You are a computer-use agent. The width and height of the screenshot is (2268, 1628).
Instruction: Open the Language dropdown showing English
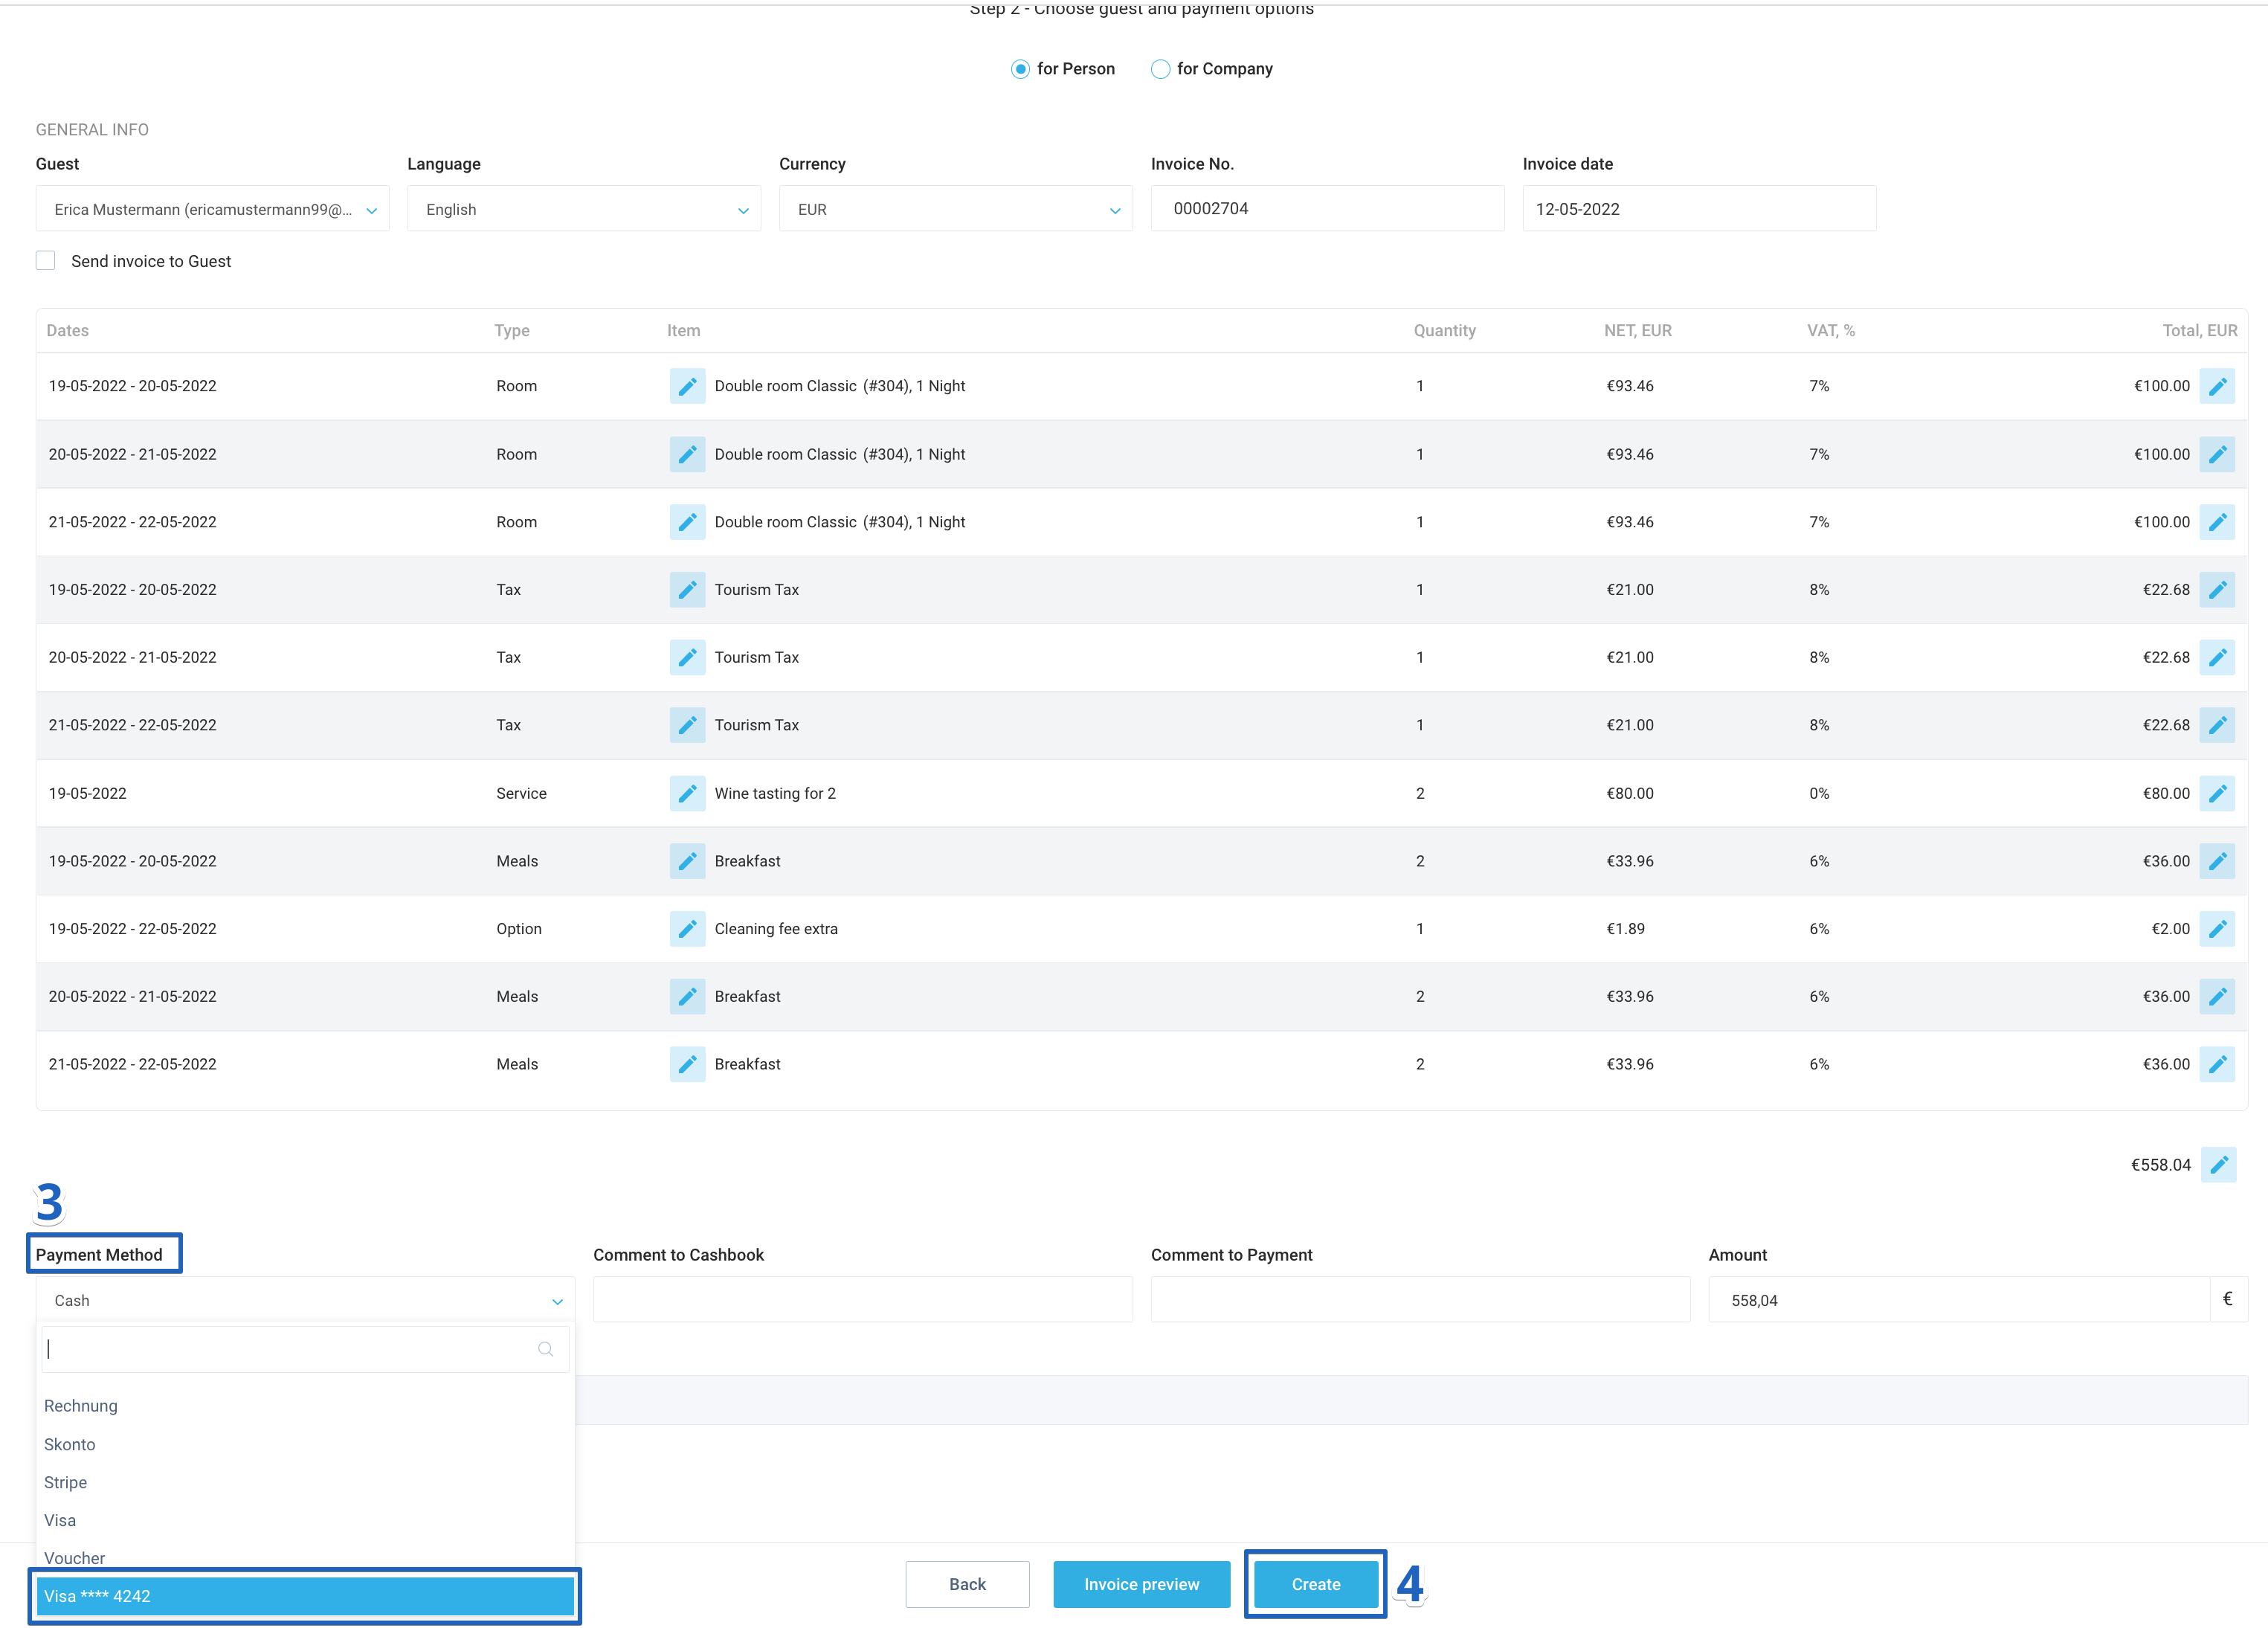coord(584,209)
